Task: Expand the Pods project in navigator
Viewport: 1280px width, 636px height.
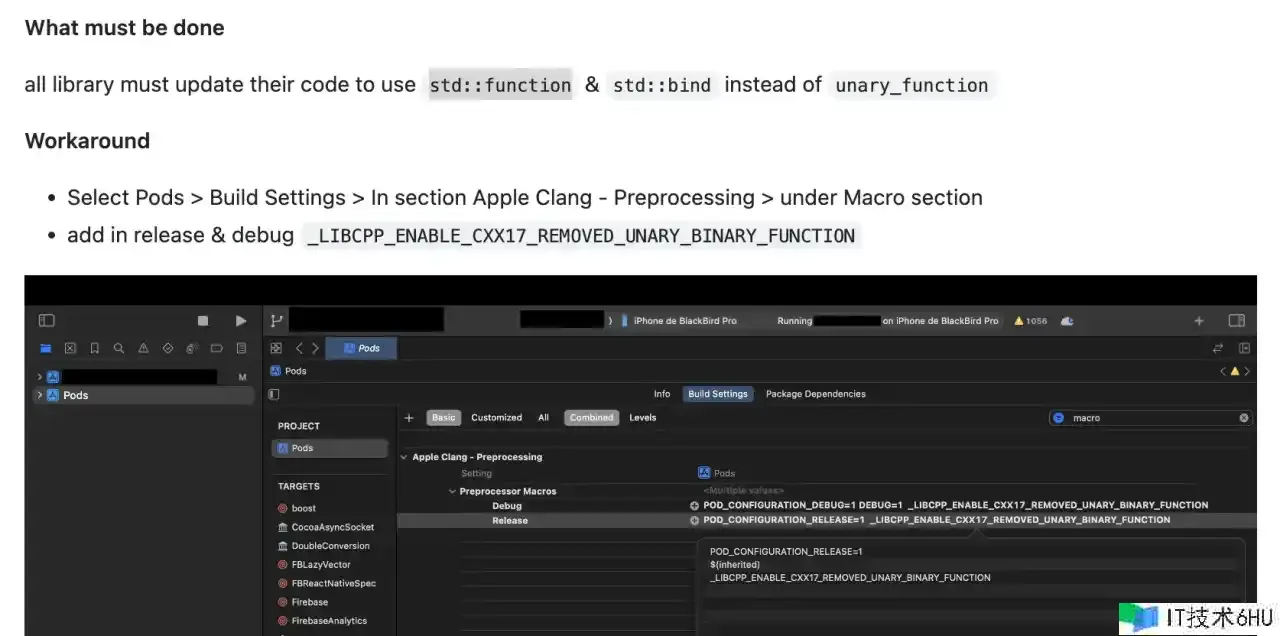Action: tap(40, 395)
